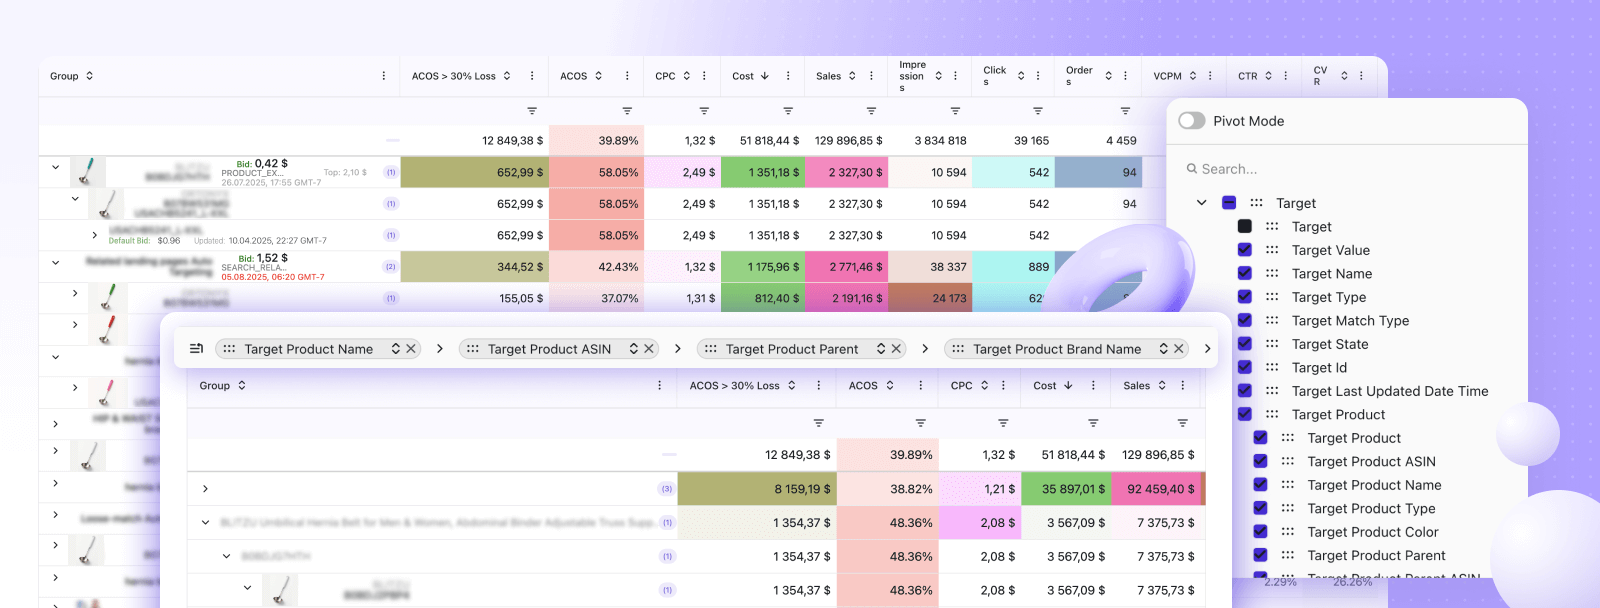The height and width of the screenshot is (608, 1600).
Task: Remove the Target Product ASIN grouping chip
Action: [x=649, y=349]
